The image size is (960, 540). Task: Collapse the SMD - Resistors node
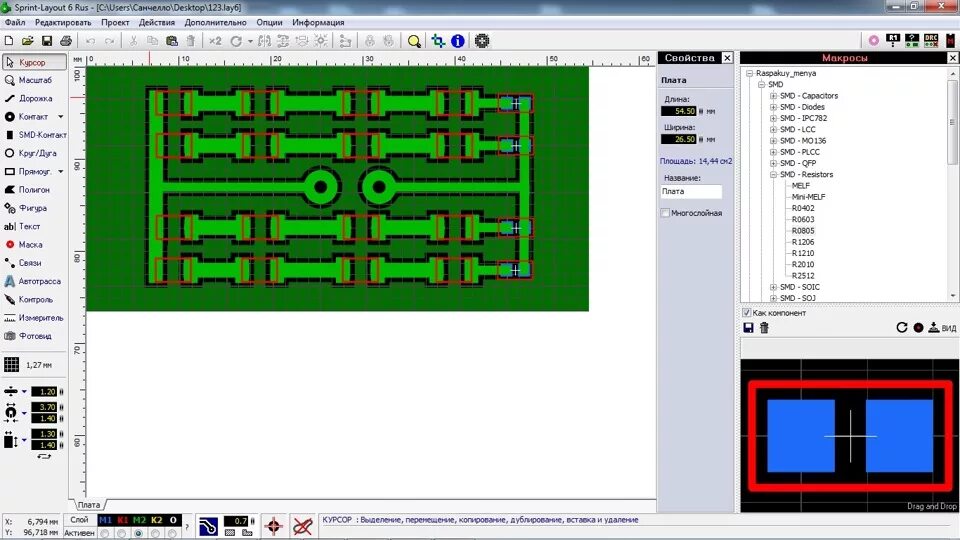pos(773,174)
